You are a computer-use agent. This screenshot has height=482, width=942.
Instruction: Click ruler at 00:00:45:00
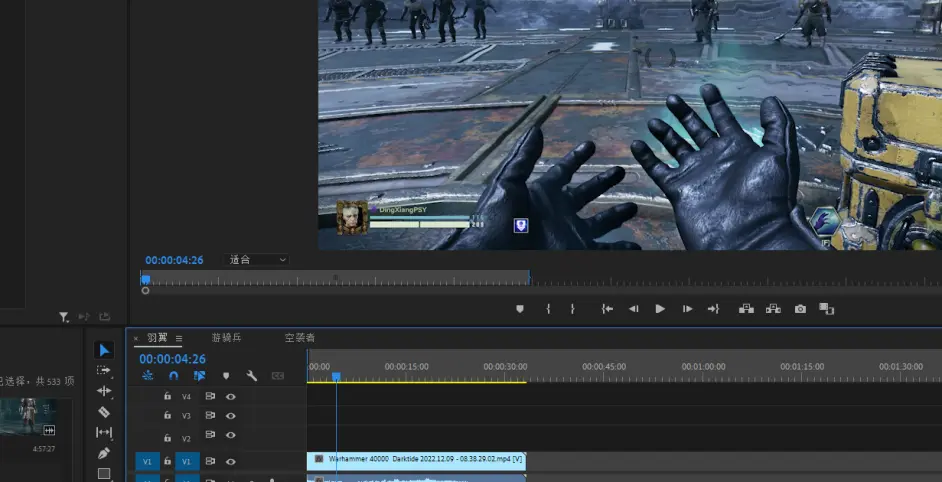coord(604,367)
